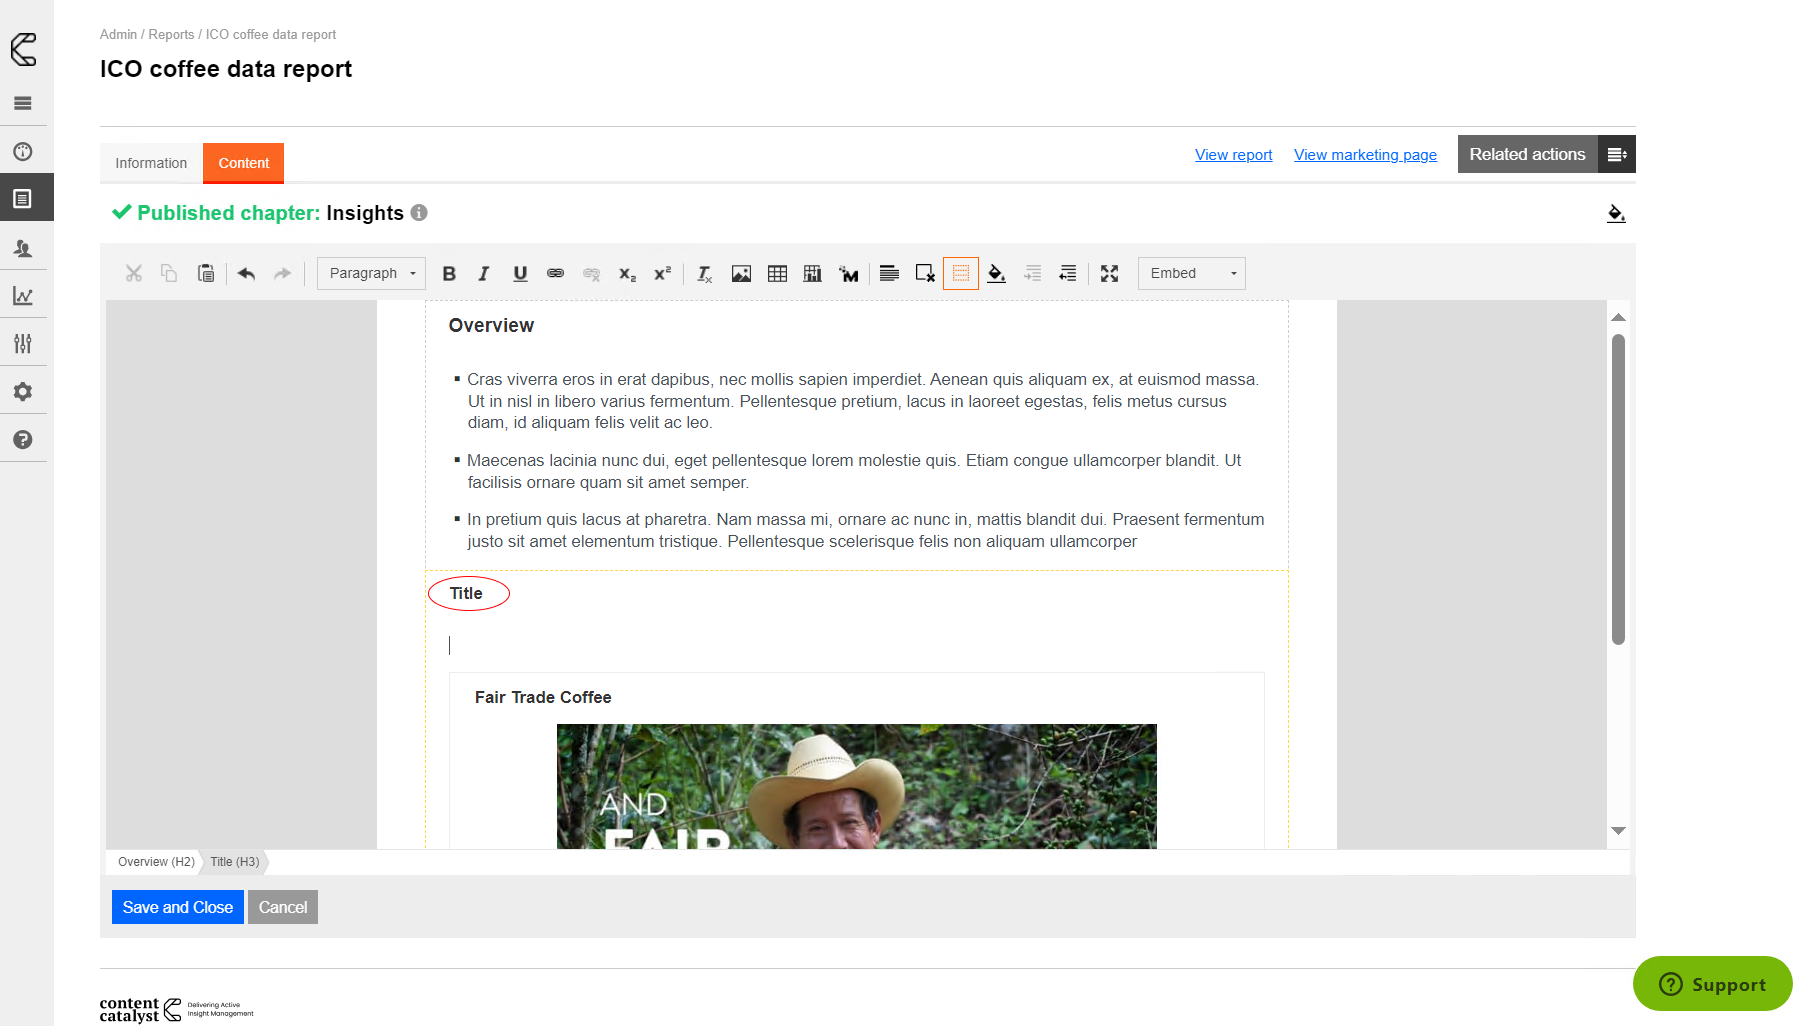Click the insert link icon
This screenshot has height=1026, width=1812.
555,274
